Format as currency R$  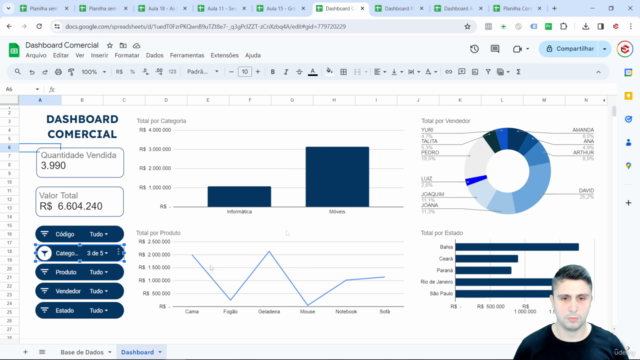point(119,72)
